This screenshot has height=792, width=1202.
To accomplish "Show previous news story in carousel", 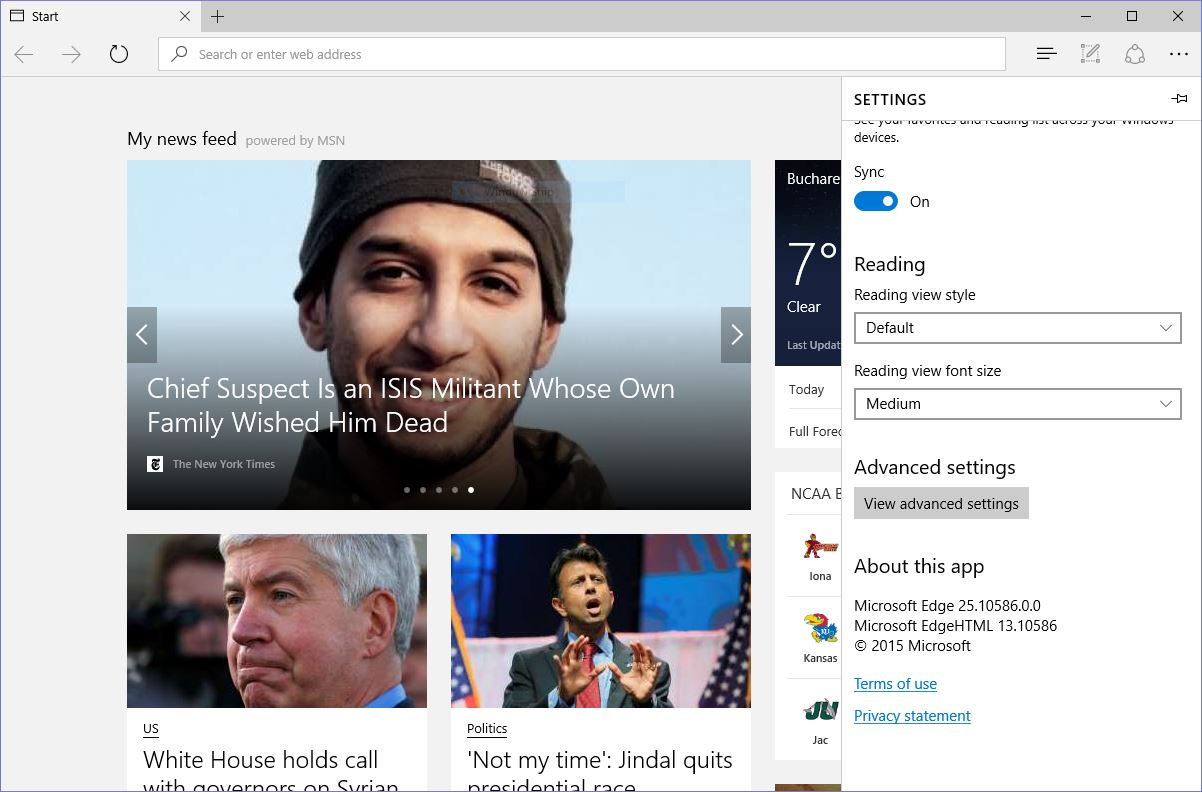I will [x=142, y=335].
